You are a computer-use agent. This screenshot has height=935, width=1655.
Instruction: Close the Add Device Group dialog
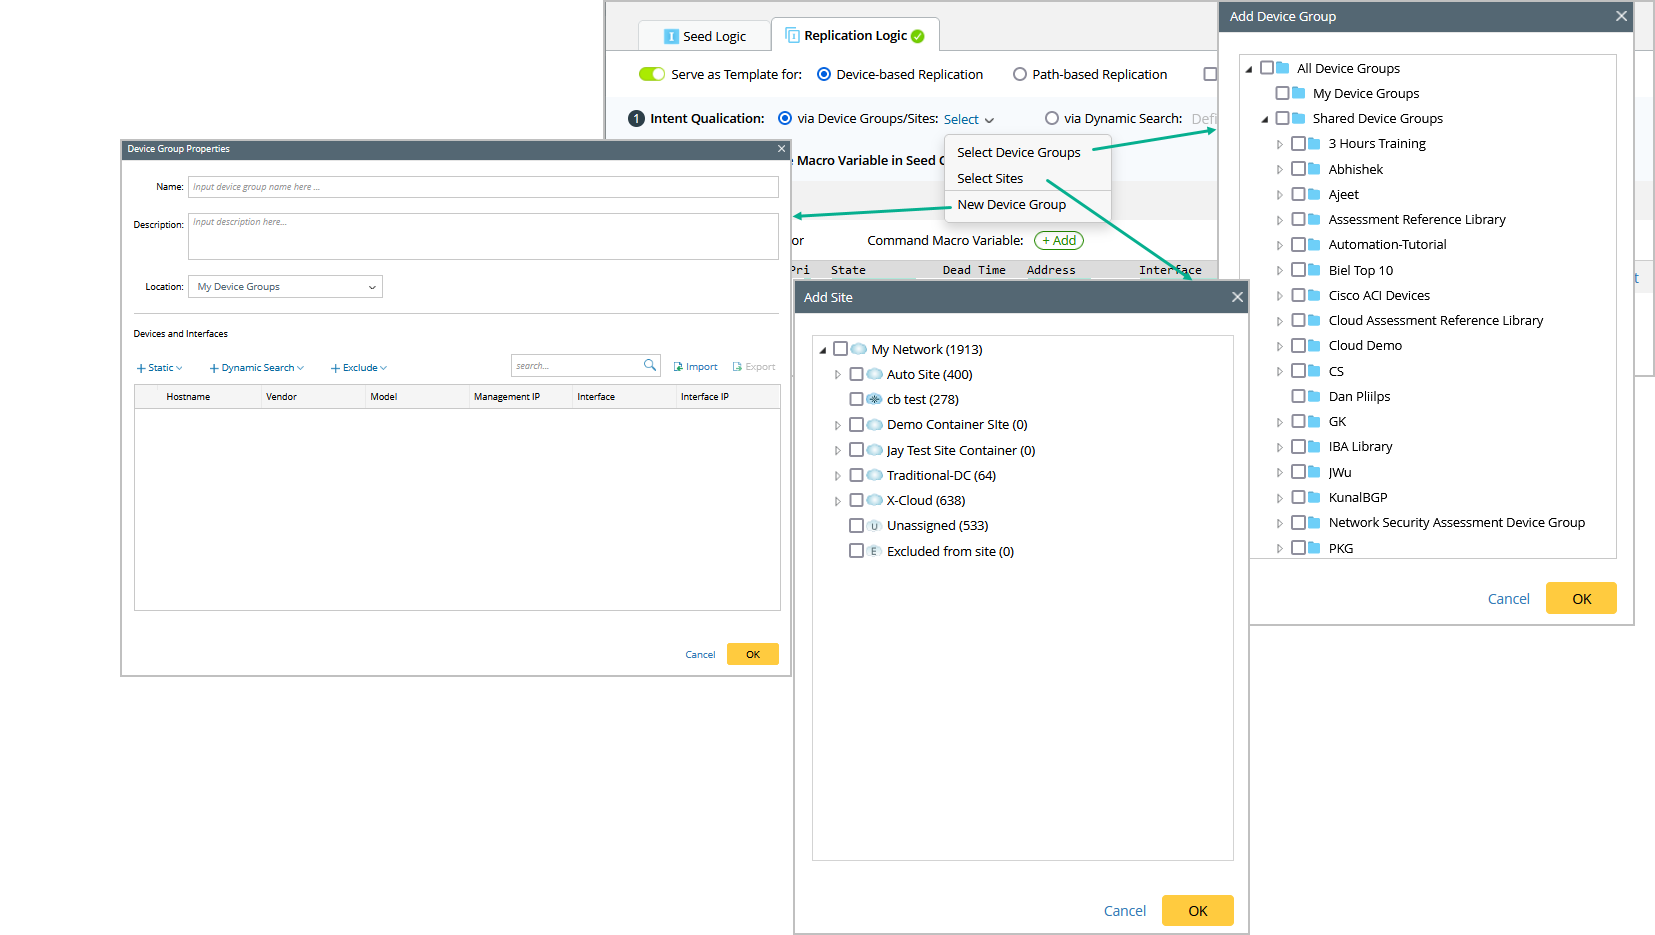(x=1621, y=16)
